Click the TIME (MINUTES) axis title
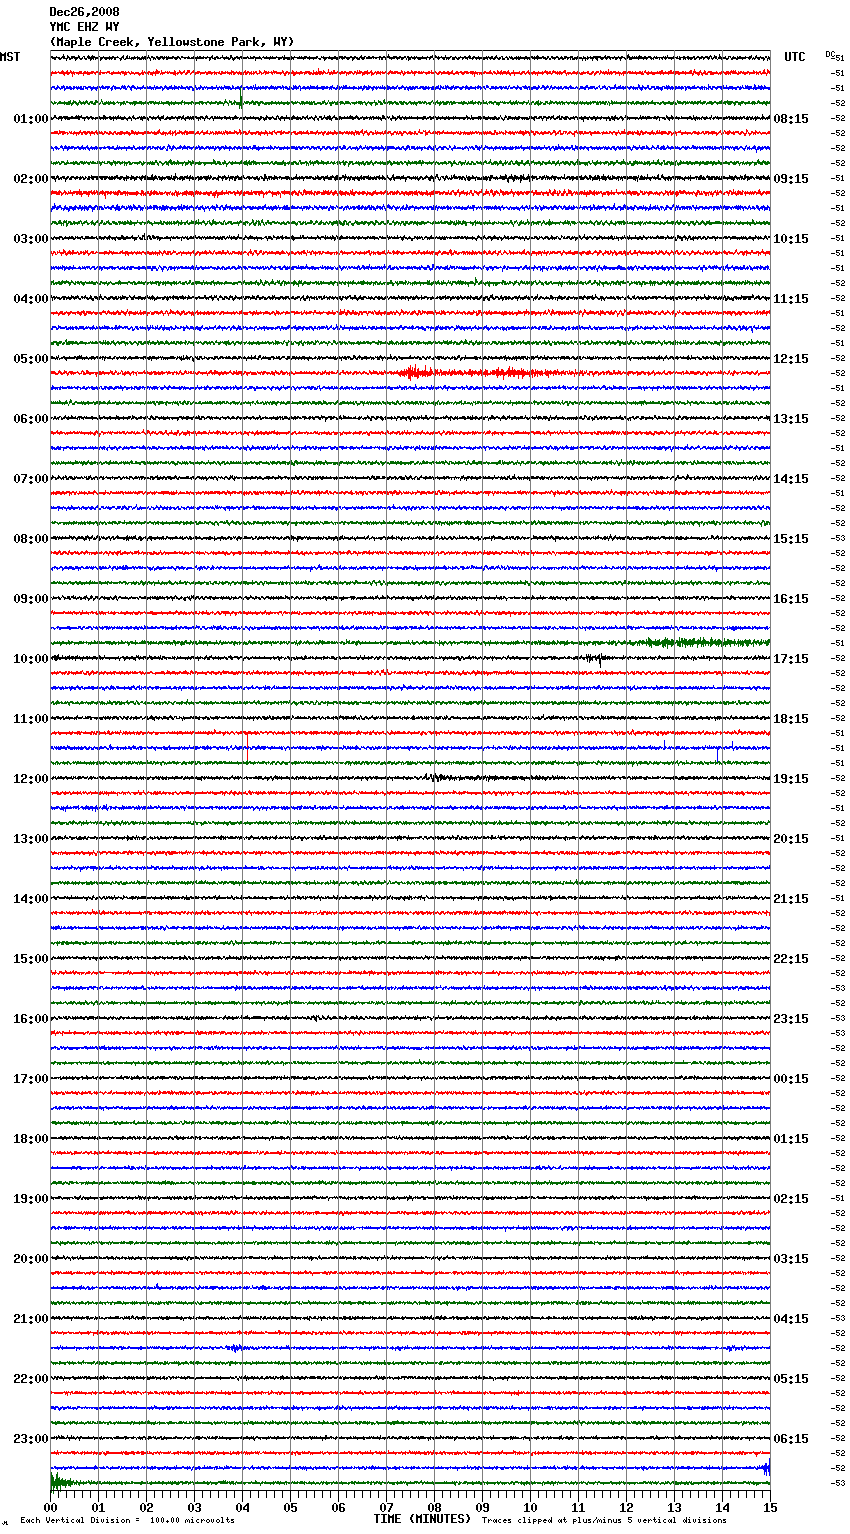850x1534 pixels. tap(422, 1519)
